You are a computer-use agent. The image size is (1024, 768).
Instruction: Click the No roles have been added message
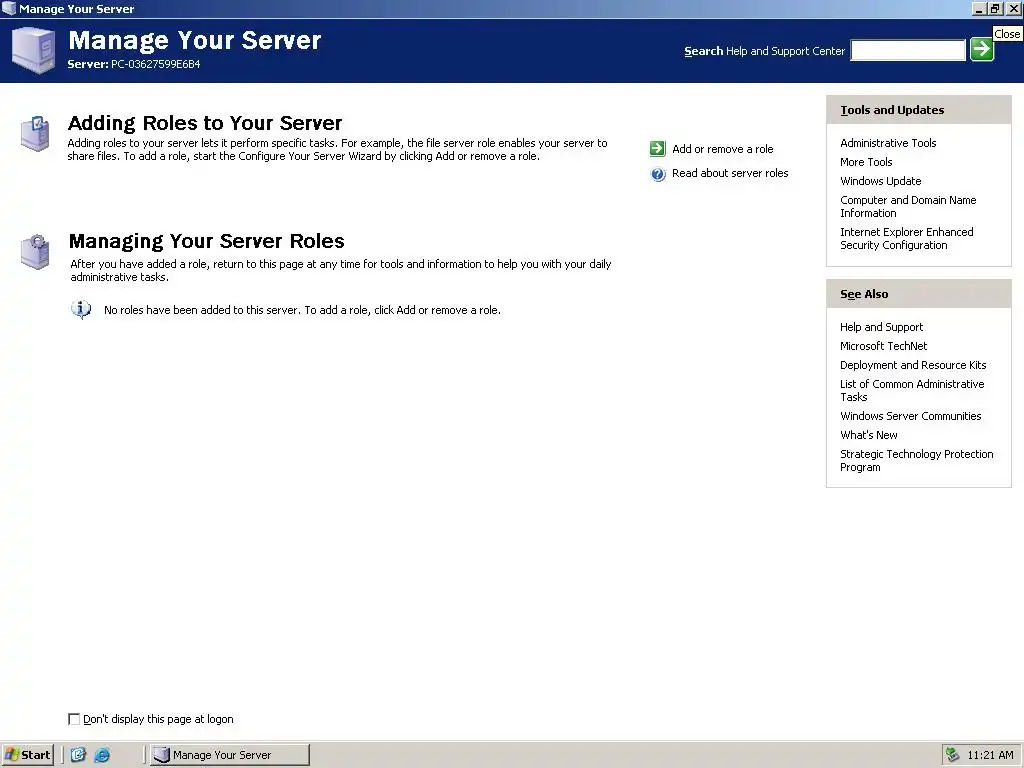pyautogui.click(x=302, y=310)
